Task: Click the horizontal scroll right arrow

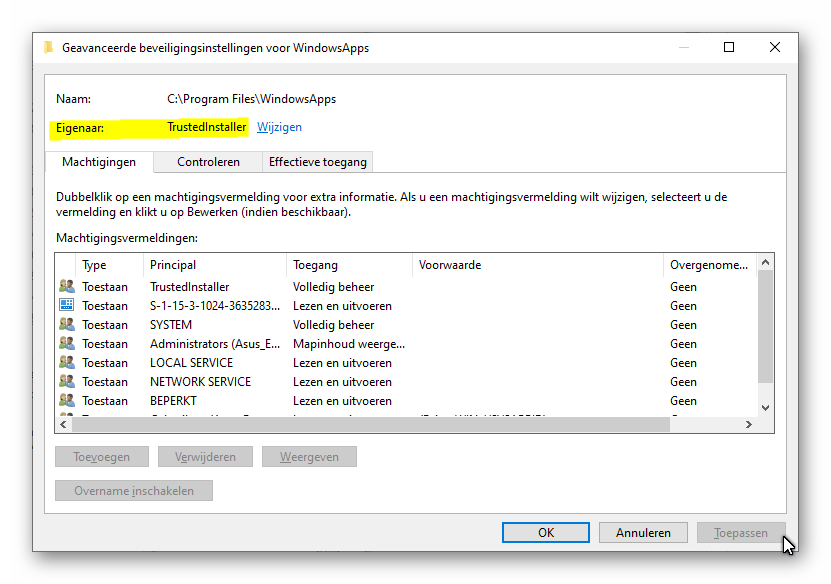Action: (748, 424)
